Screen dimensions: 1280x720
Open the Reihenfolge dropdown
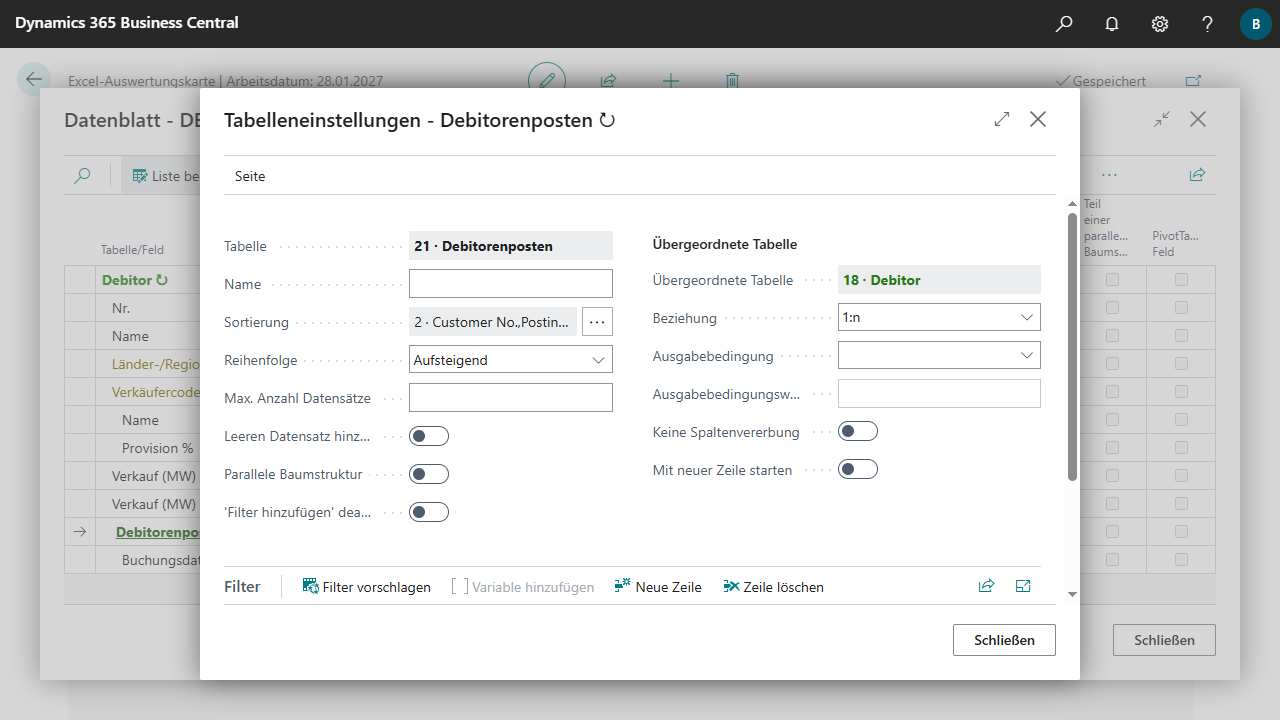(x=511, y=360)
